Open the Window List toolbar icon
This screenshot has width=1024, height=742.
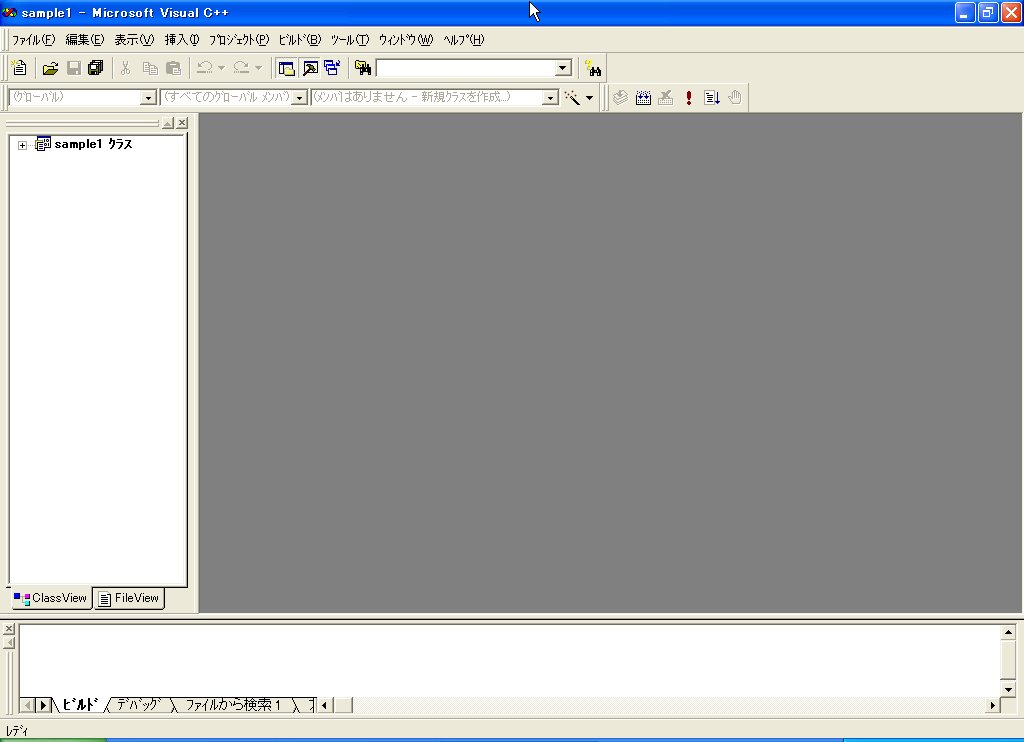[x=332, y=68]
